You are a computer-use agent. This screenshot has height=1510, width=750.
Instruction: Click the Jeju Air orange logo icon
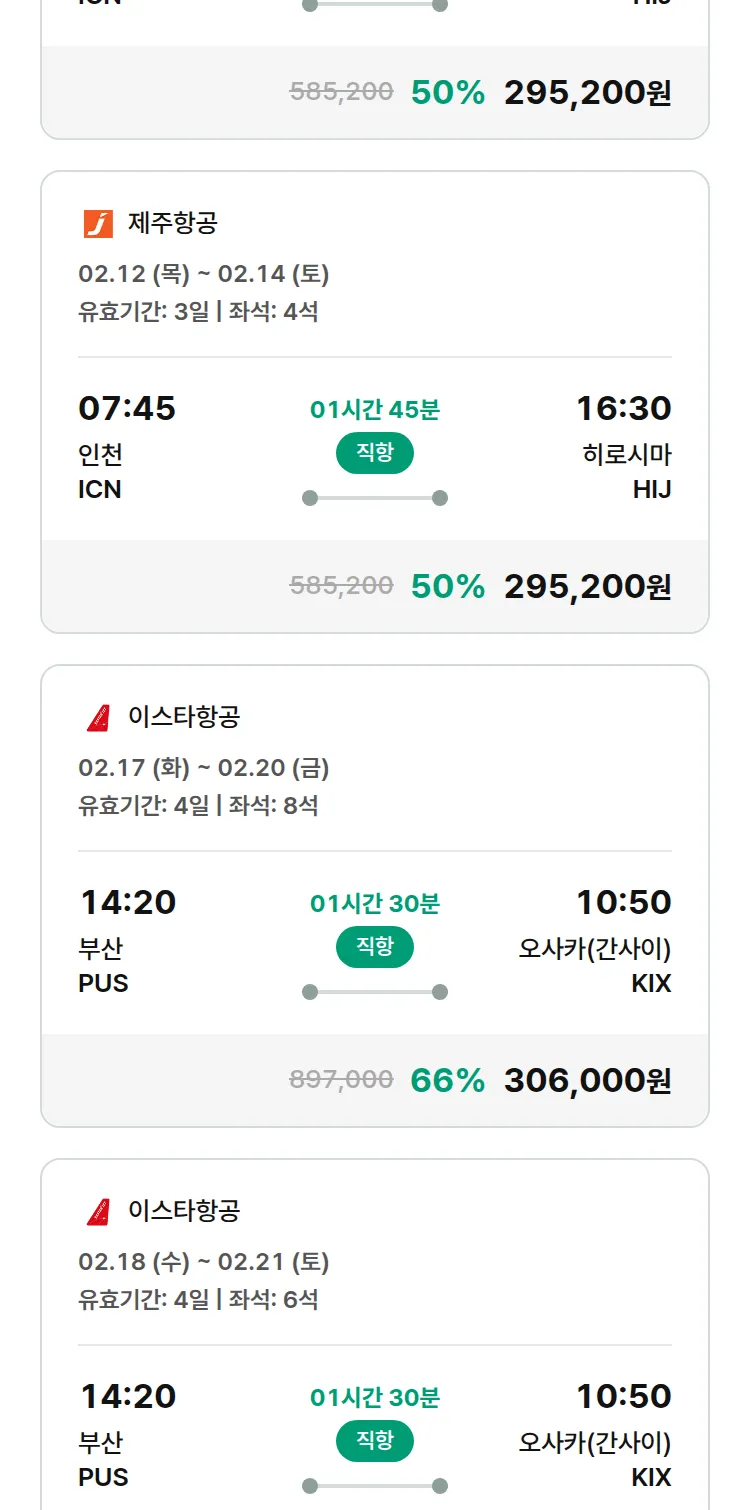(x=98, y=224)
